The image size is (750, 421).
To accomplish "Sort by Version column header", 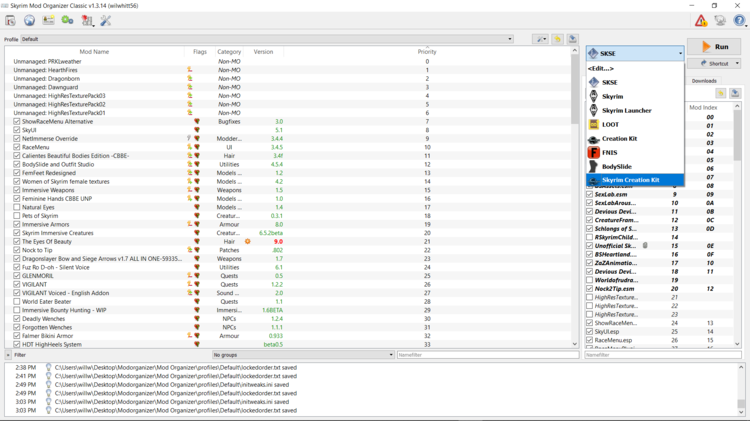I will pos(263,52).
